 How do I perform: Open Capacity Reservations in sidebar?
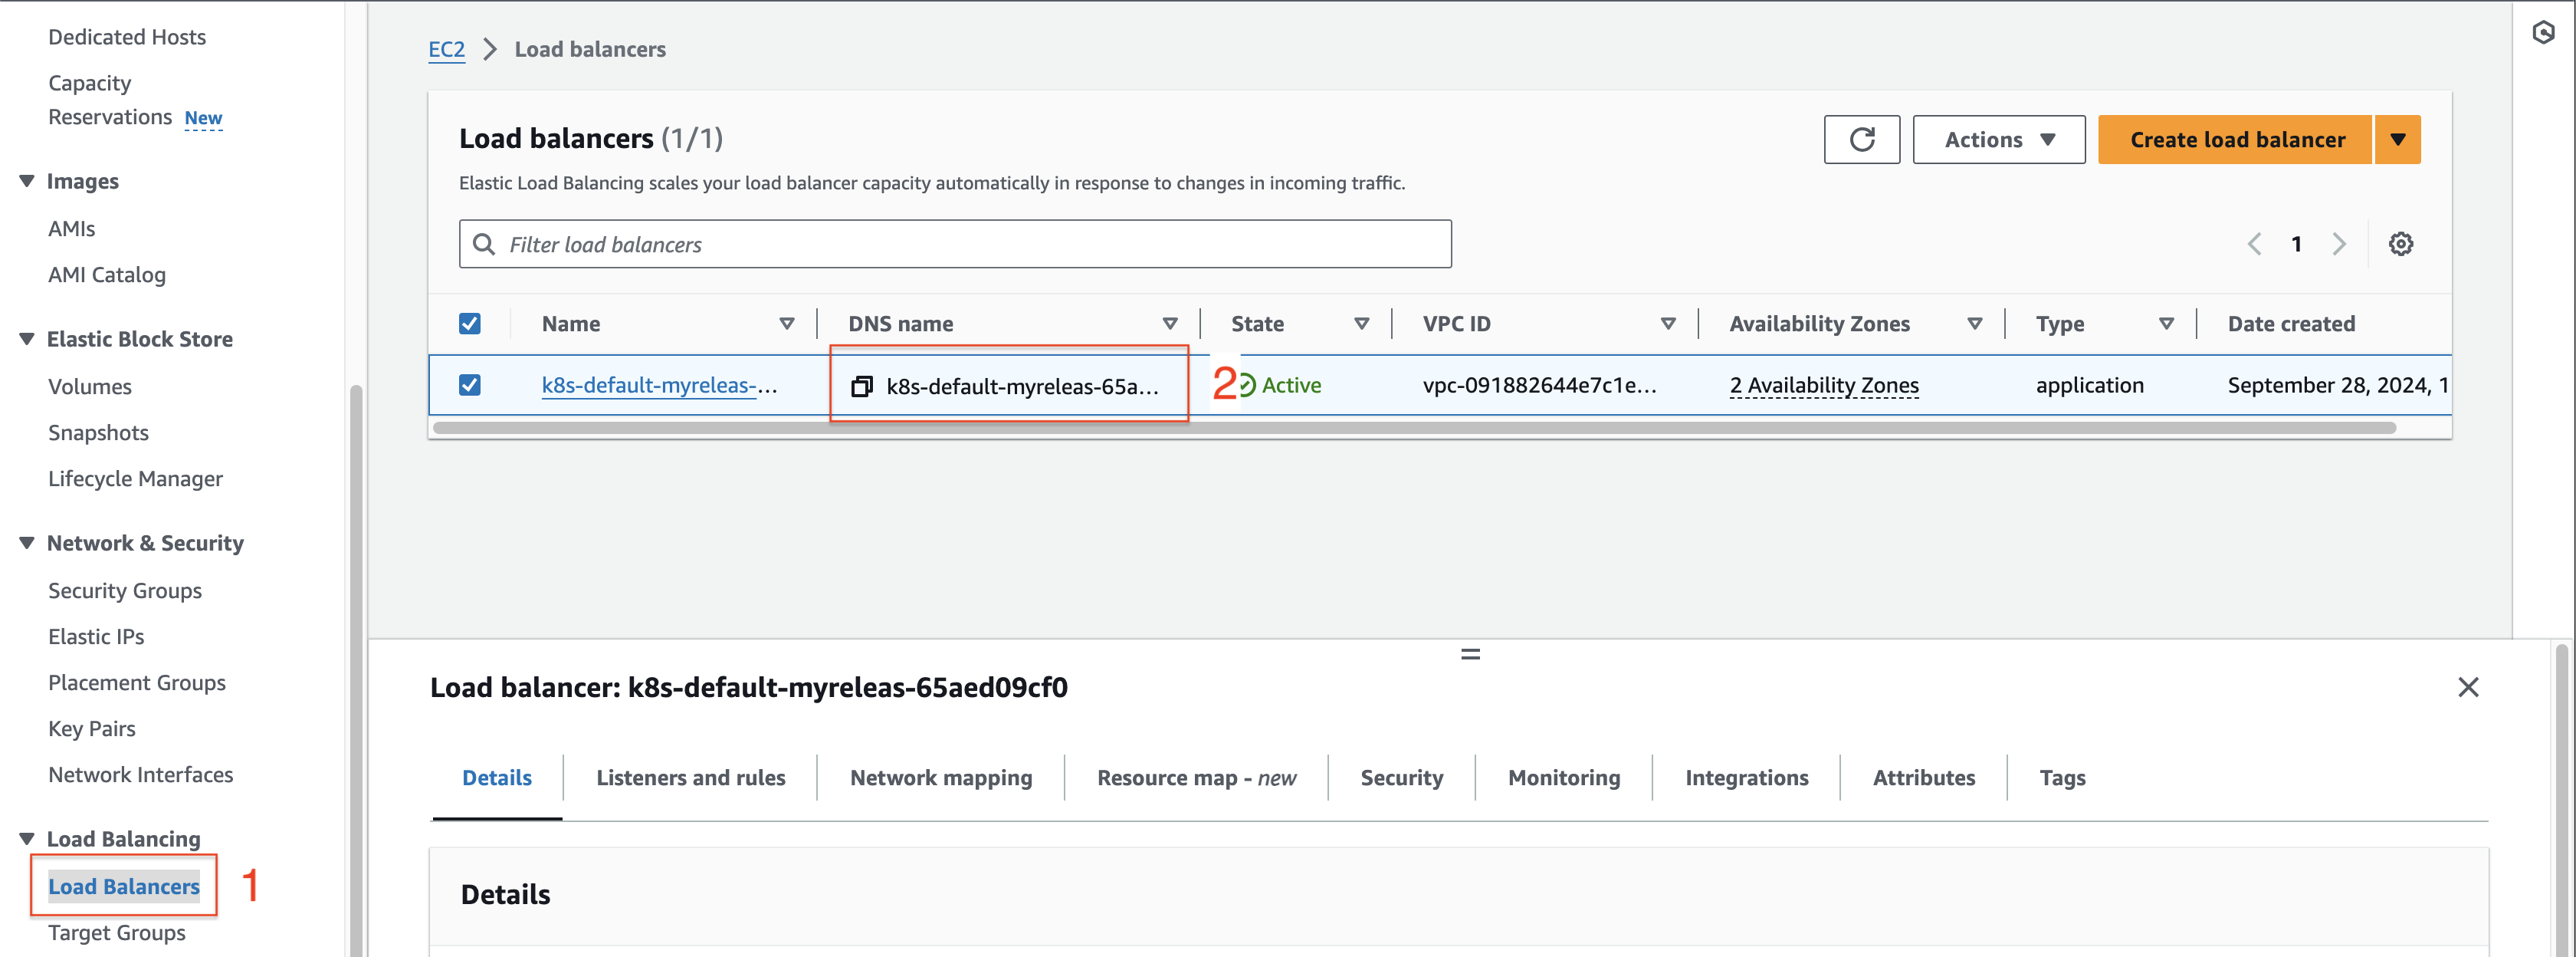(110, 100)
